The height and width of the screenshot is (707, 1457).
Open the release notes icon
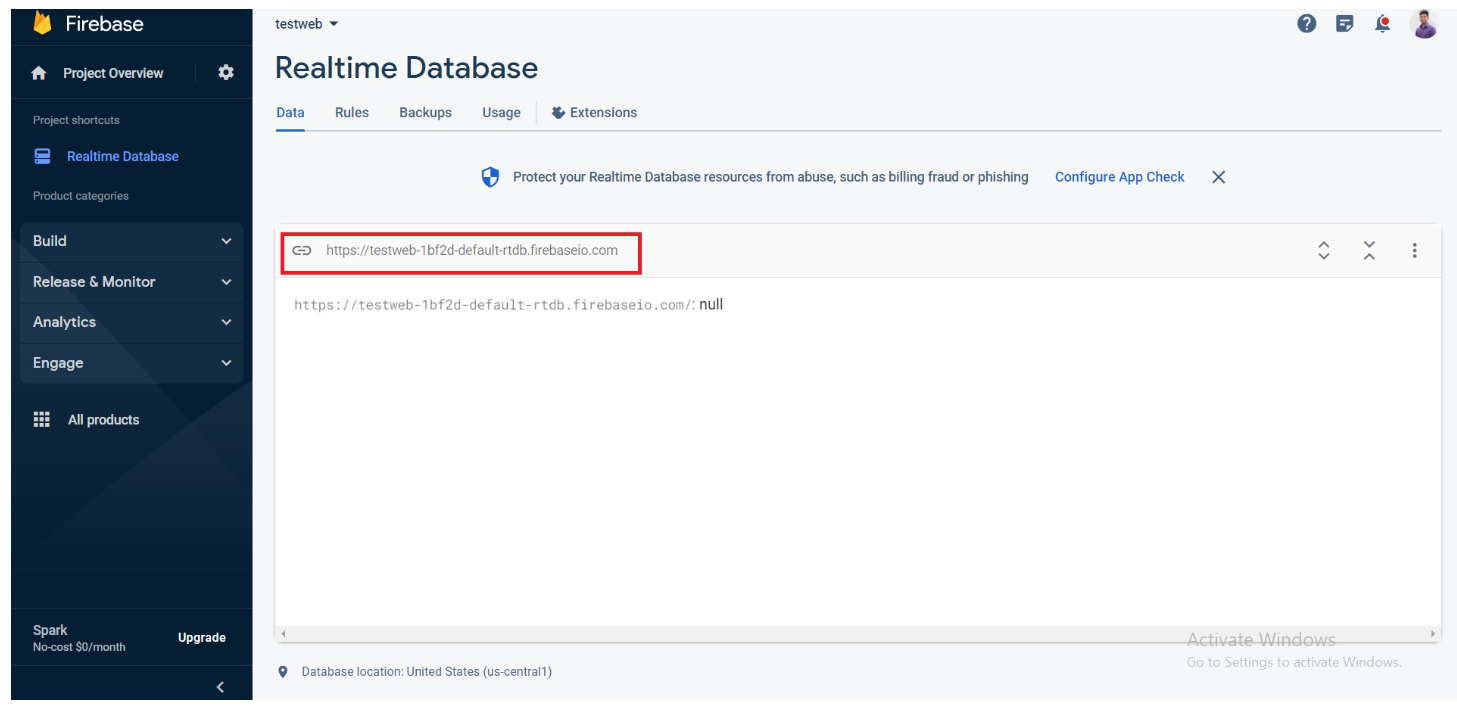pos(1345,24)
